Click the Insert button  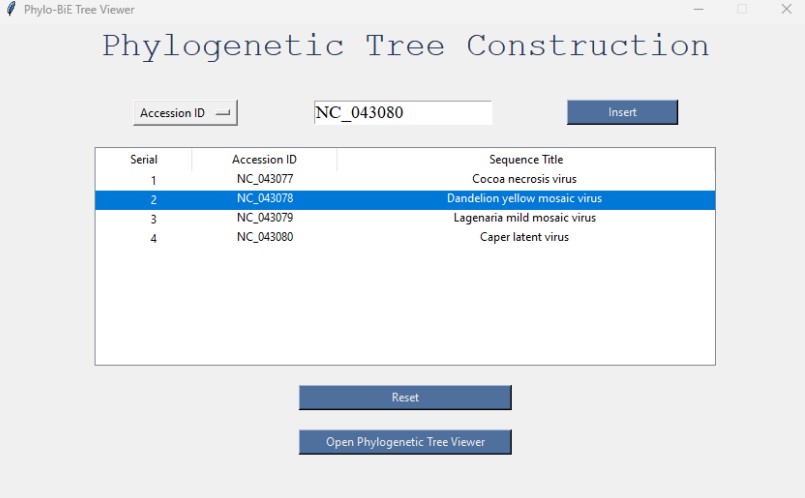tap(622, 112)
